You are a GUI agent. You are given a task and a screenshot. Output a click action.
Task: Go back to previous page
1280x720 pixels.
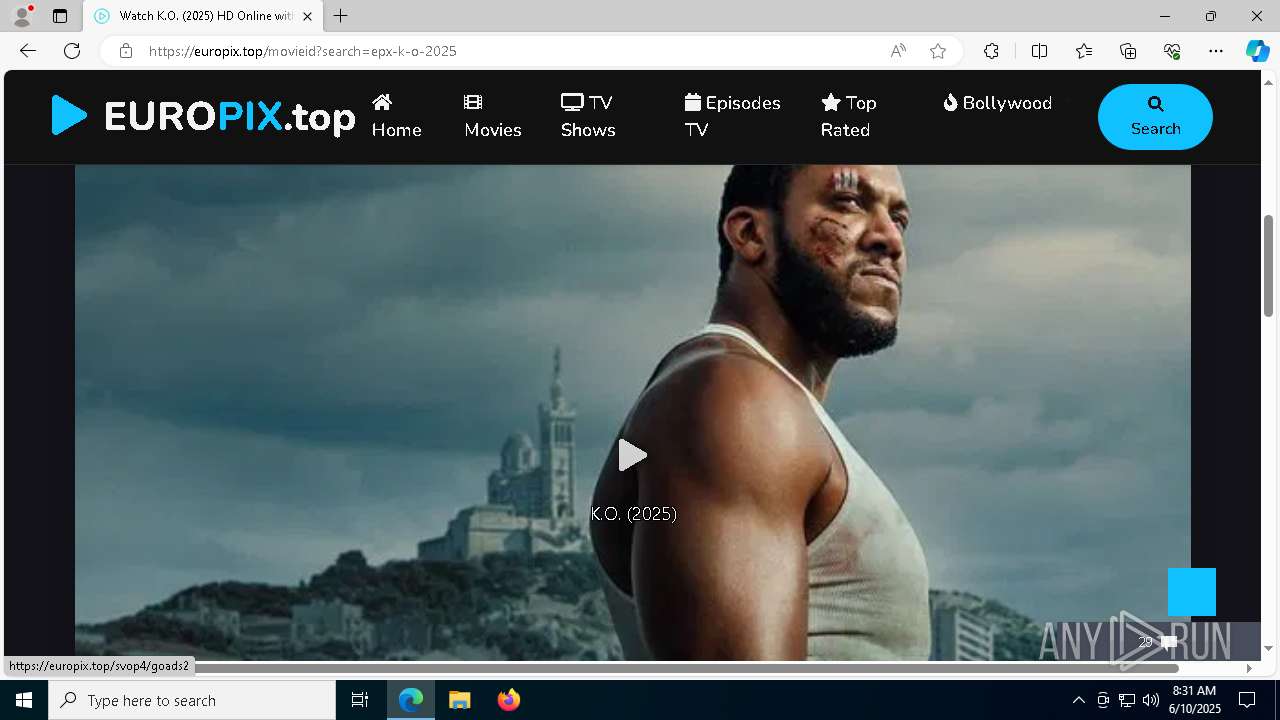(x=28, y=51)
